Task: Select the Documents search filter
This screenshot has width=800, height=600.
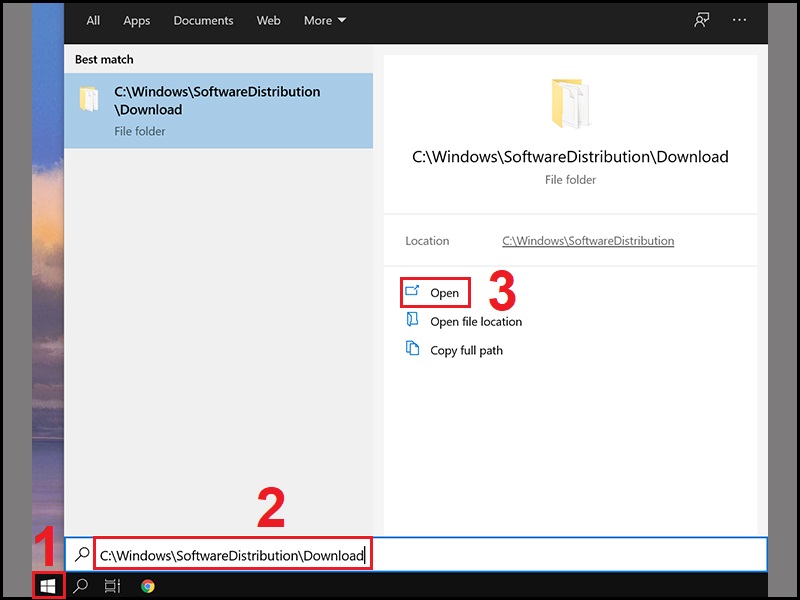Action: click(x=203, y=20)
